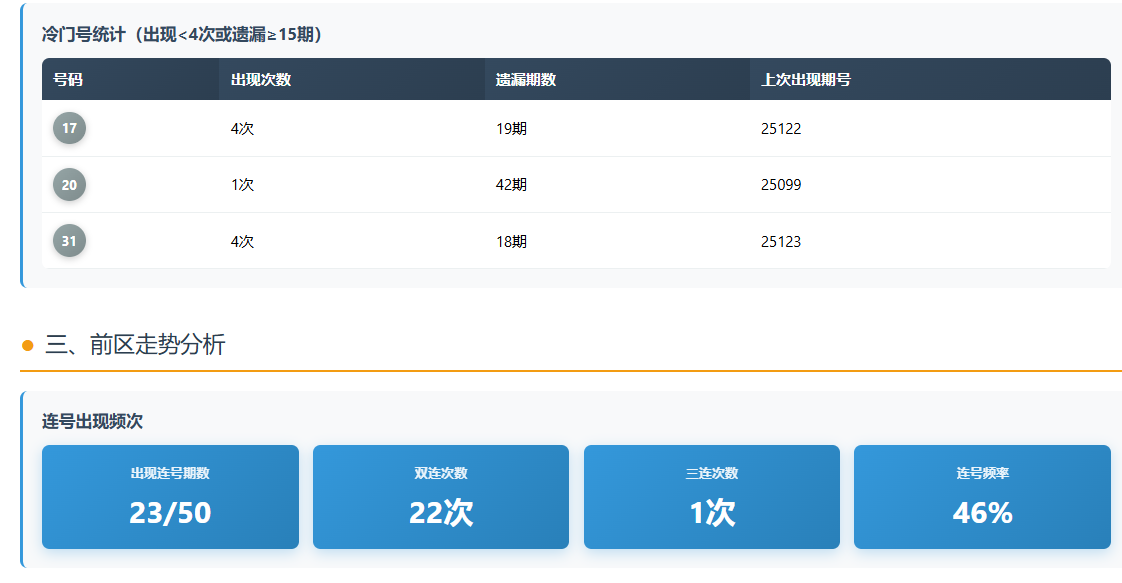1122x583 pixels.
Task: Click the 连号频率 46% card
Action: (982, 497)
